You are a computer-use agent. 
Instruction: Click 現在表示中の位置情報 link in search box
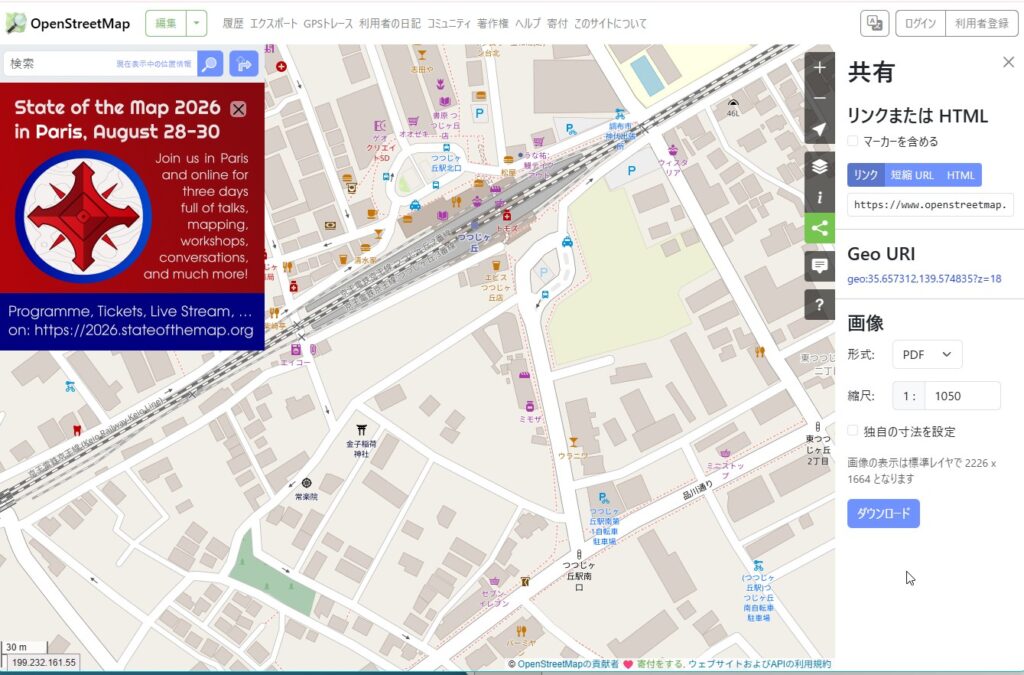[x=153, y=64]
